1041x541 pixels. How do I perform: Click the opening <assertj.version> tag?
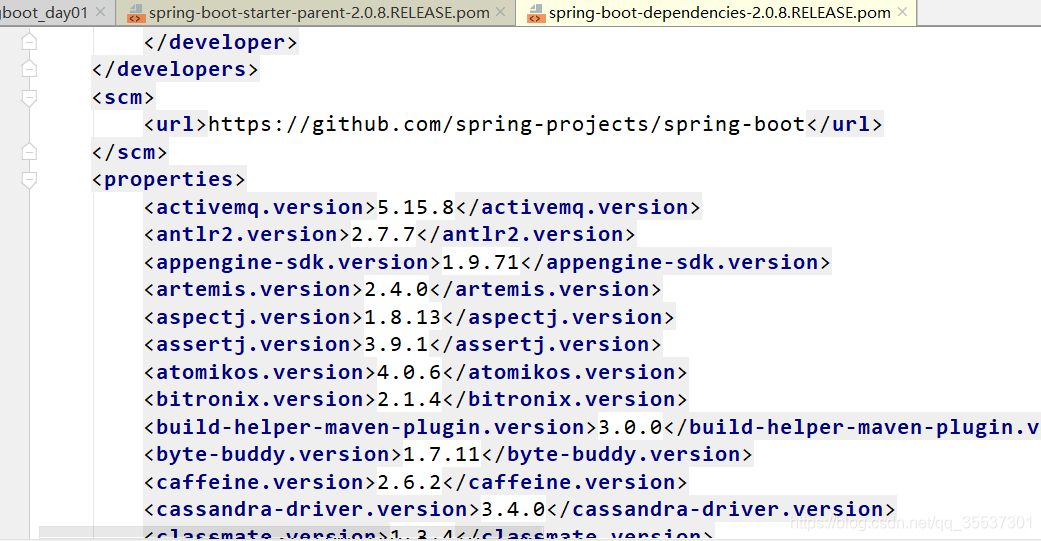(x=254, y=345)
